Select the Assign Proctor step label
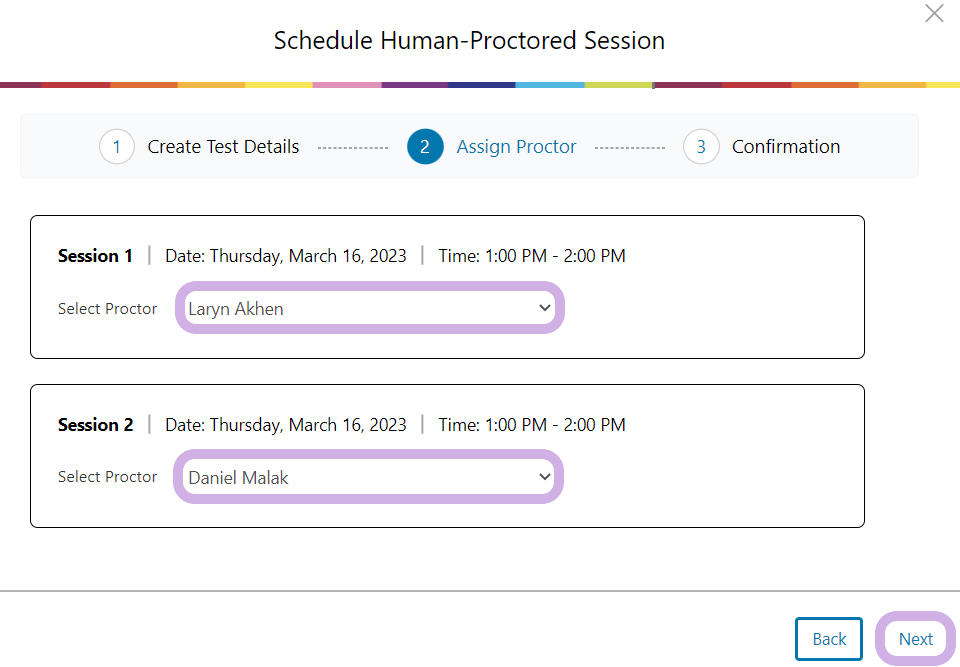 click(x=516, y=147)
